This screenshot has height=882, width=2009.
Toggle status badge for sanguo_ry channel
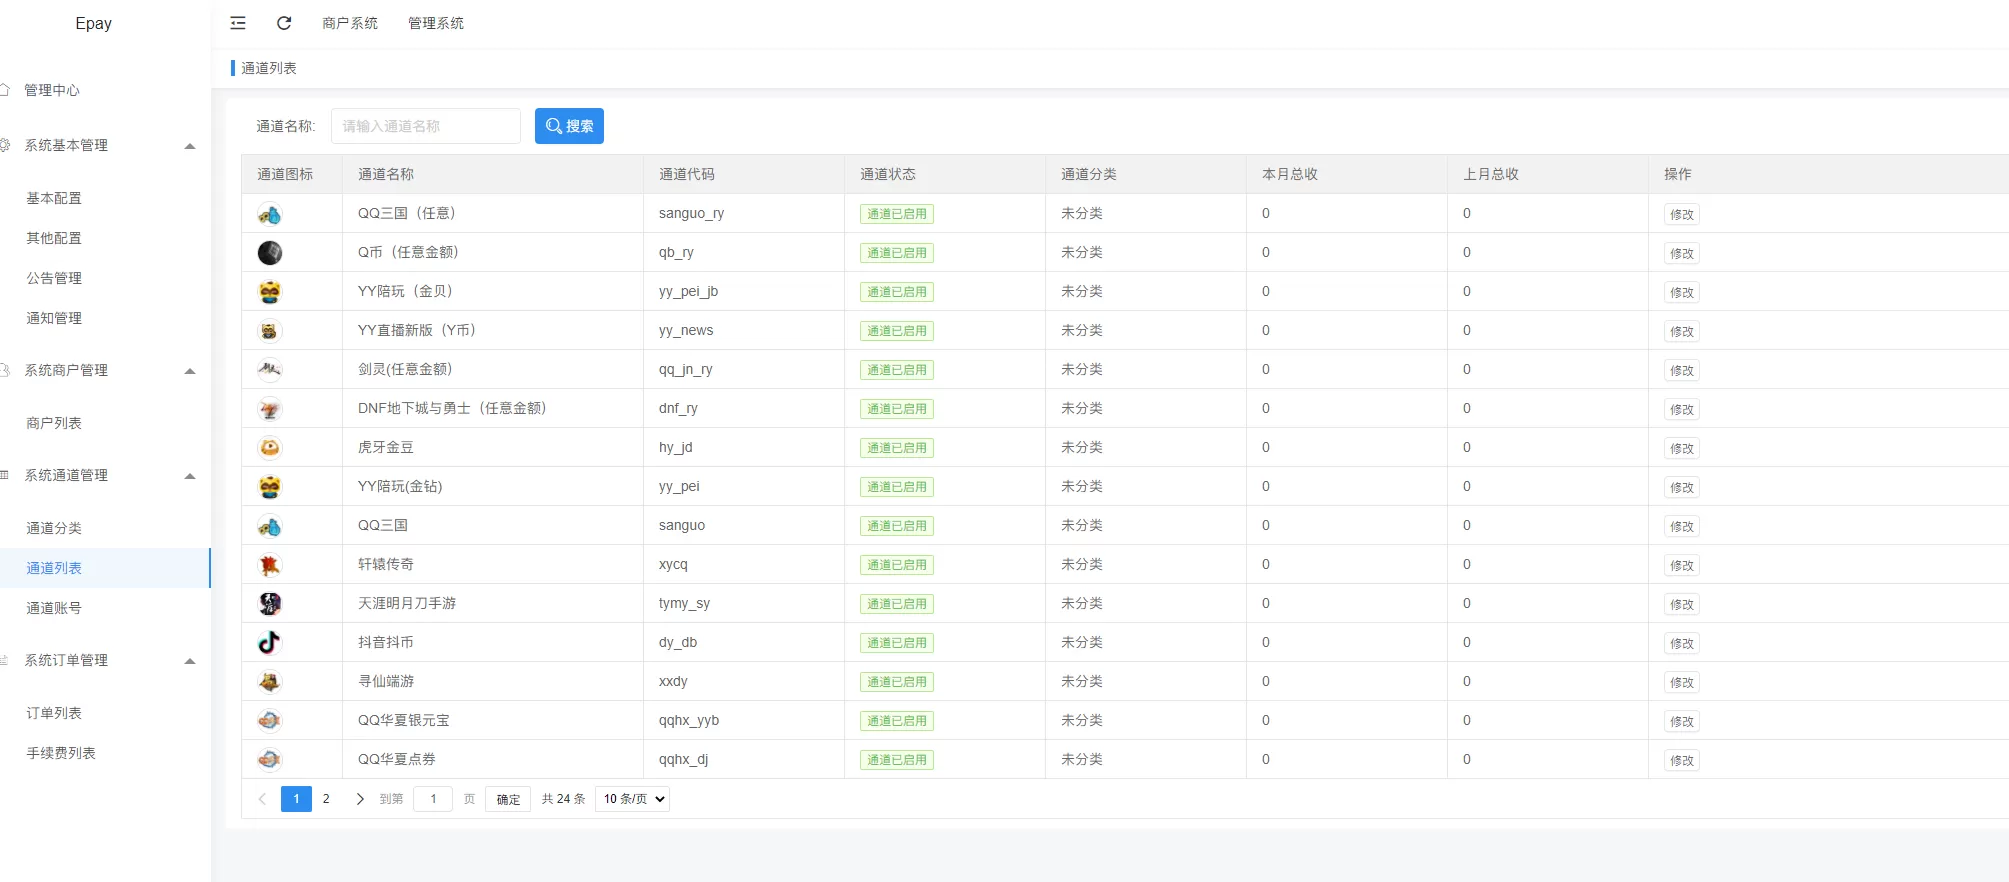(896, 214)
